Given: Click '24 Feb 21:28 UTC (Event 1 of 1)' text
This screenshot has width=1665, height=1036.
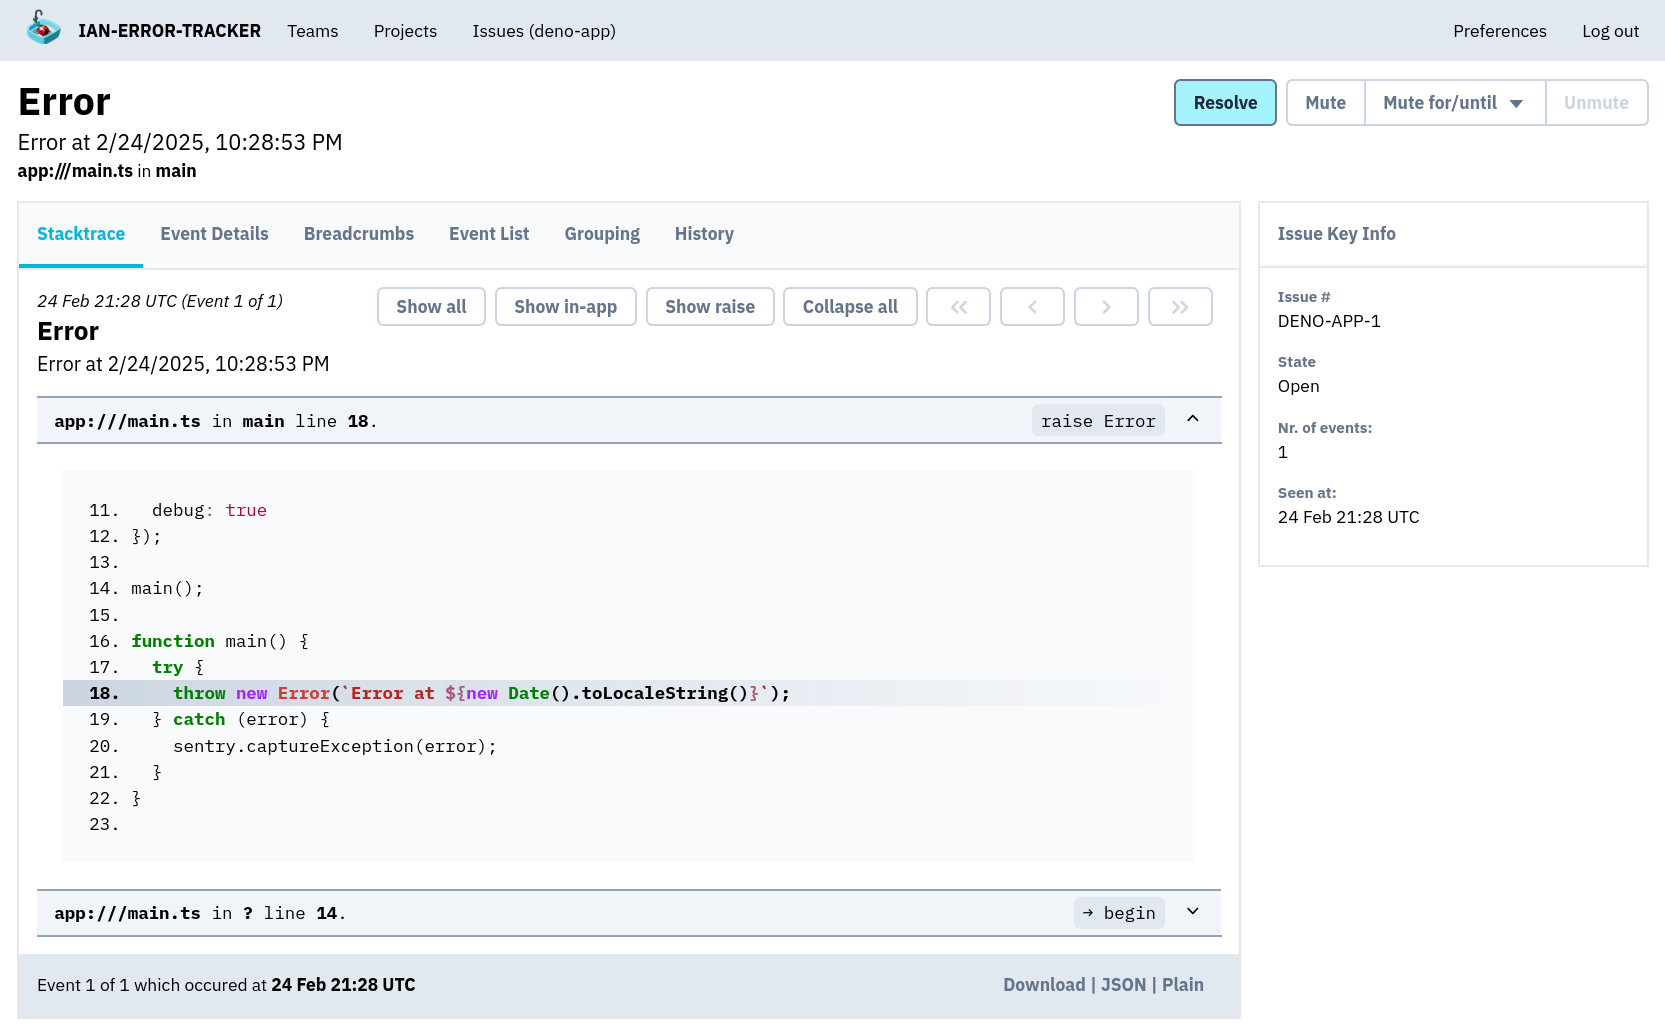Looking at the screenshot, I should pos(160,301).
